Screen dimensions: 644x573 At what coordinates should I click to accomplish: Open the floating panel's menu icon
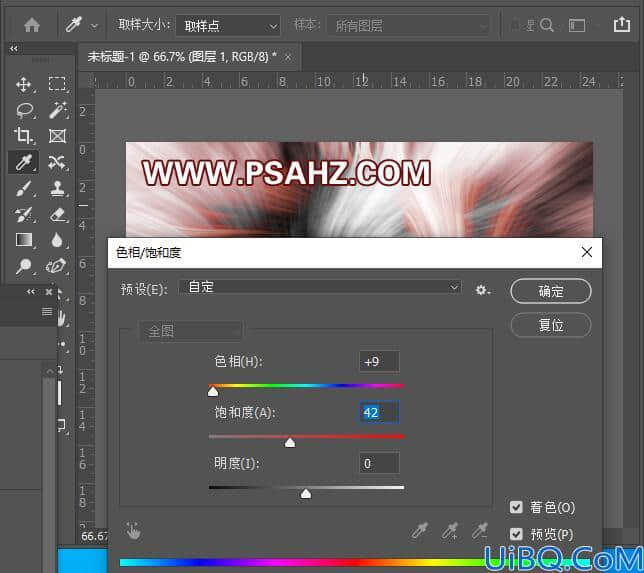click(47, 312)
